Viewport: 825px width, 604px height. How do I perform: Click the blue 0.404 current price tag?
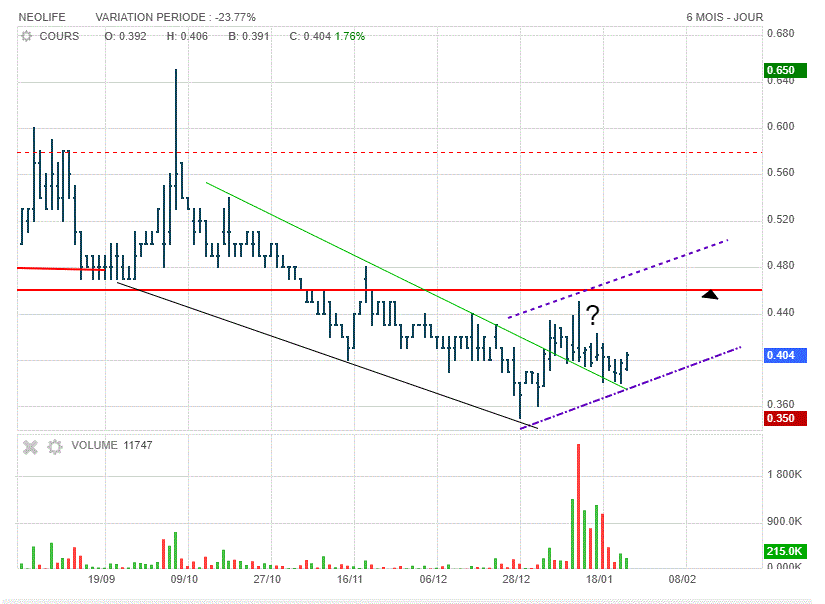(x=785, y=355)
